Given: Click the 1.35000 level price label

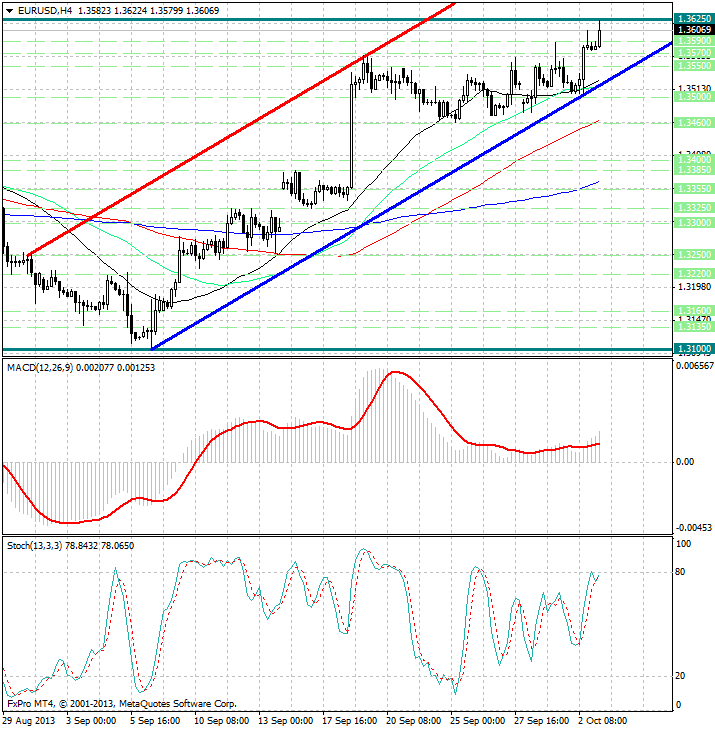Looking at the screenshot, I should pos(694,97).
